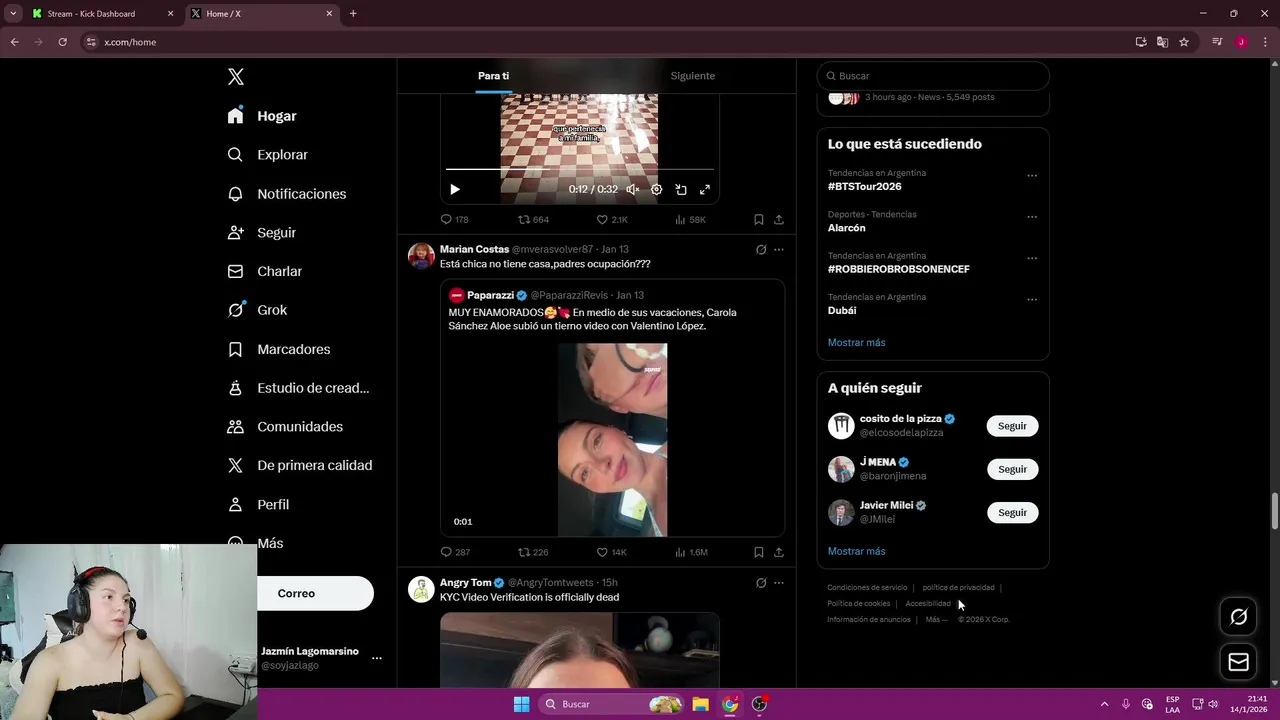Open Marian Costas profile avatar

point(421,256)
